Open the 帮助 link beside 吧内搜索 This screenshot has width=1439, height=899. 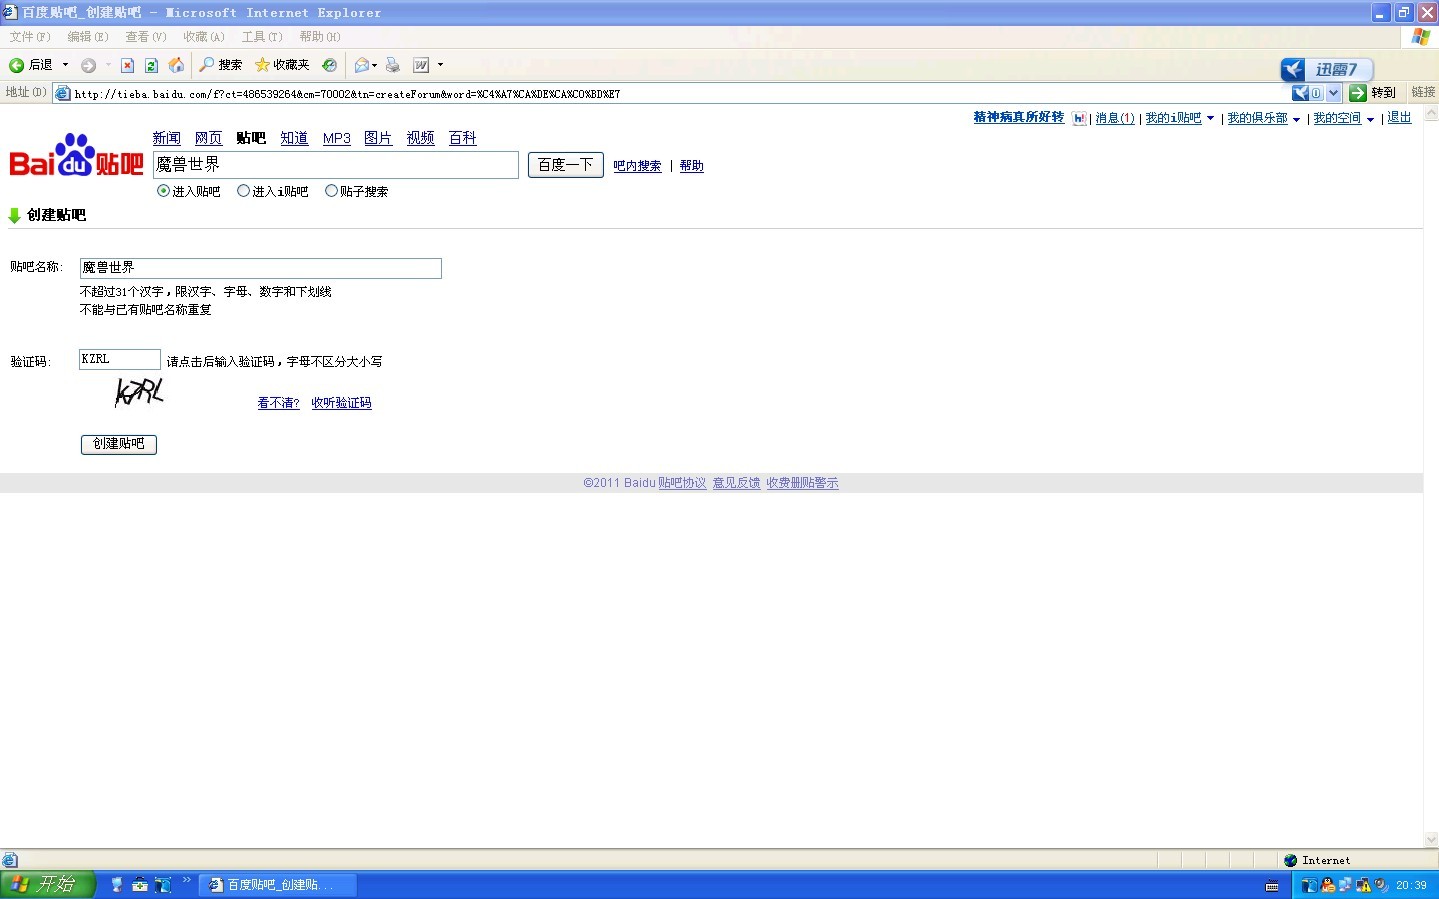[x=692, y=166]
